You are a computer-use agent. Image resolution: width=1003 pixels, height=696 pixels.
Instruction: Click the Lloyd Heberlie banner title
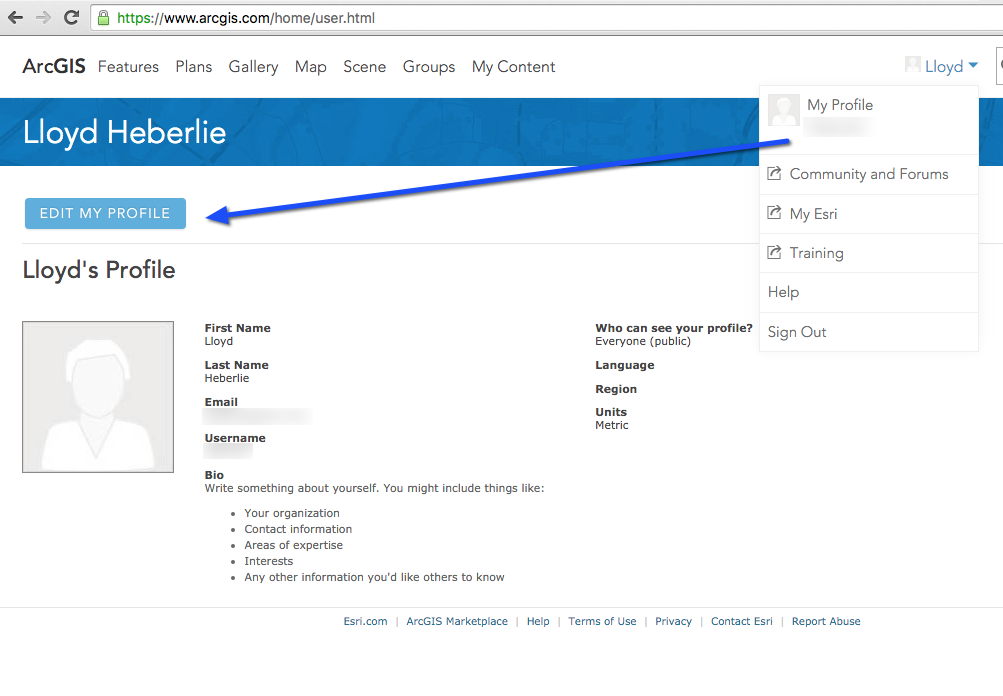(x=125, y=133)
